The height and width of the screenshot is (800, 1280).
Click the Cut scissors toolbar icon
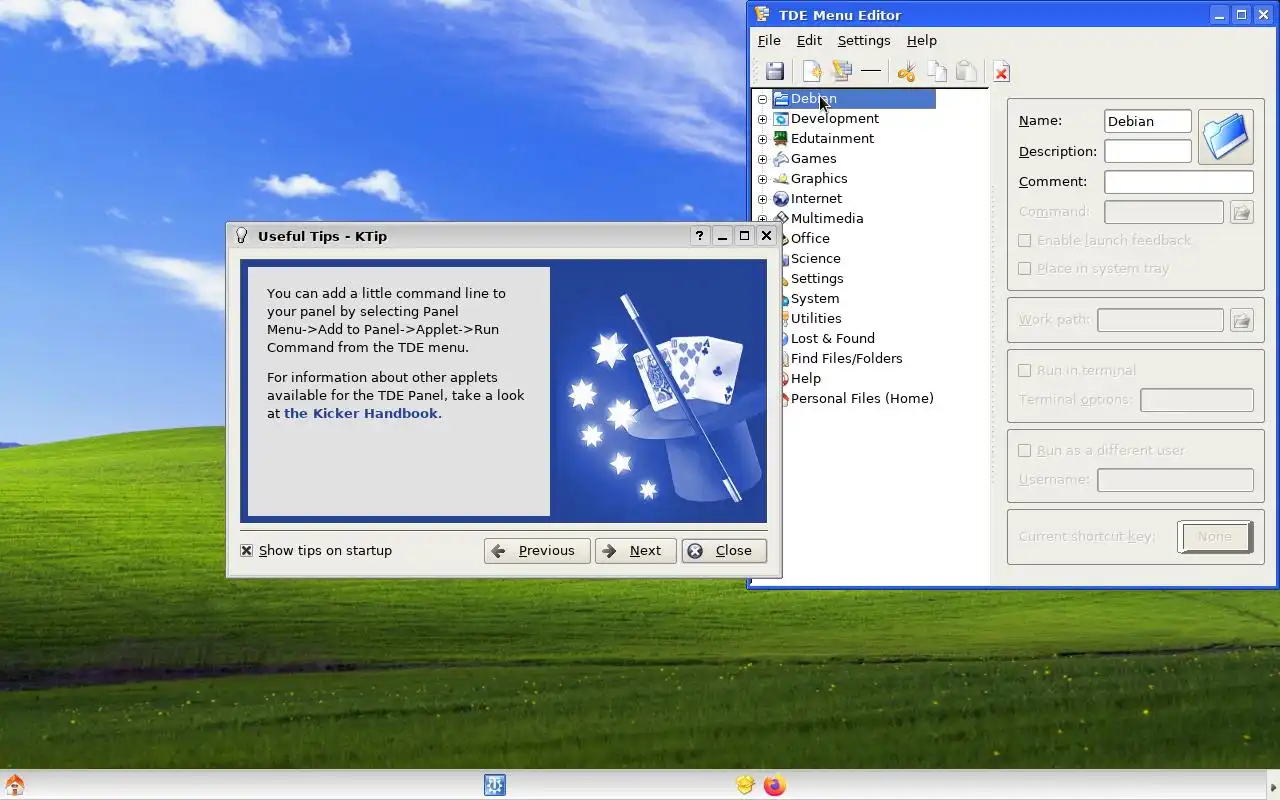[906, 71]
